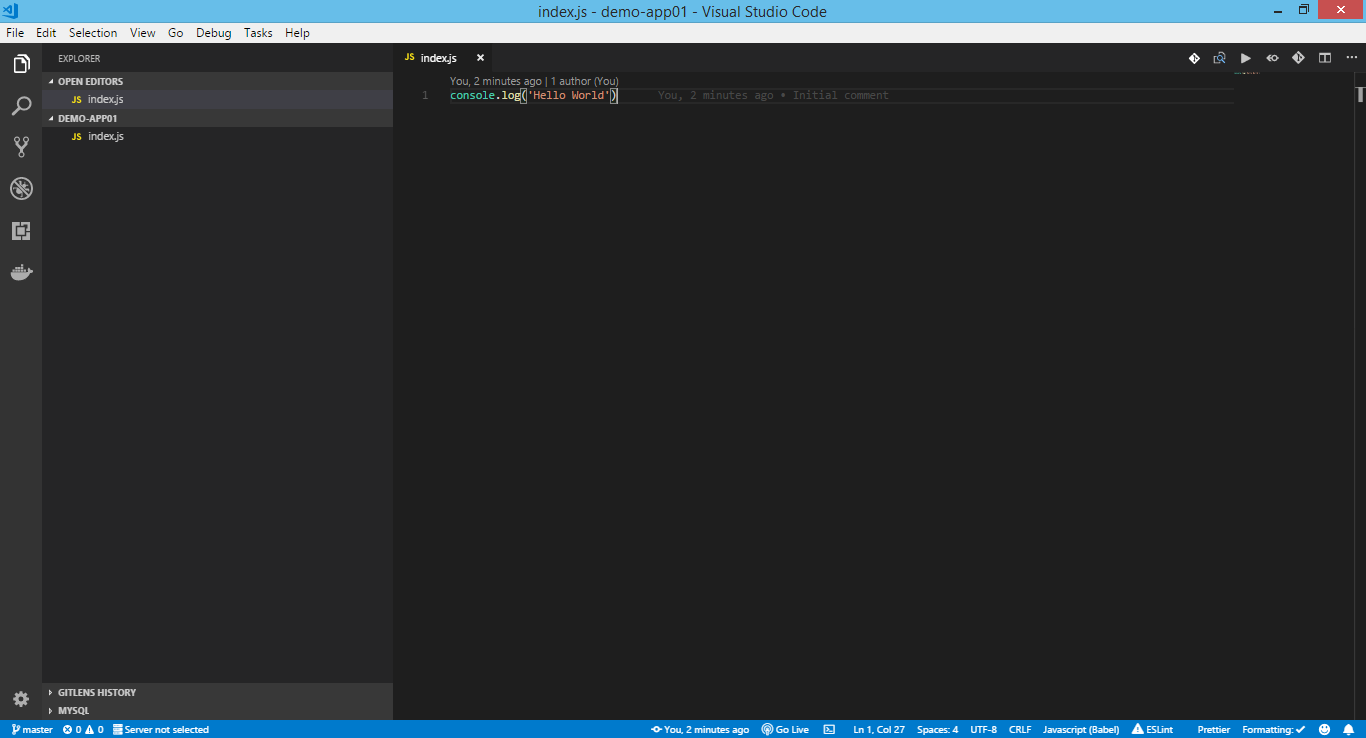Screen dimensions: 1366x738
Task: Run the index.js file with the Run button
Action: click(x=1245, y=57)
